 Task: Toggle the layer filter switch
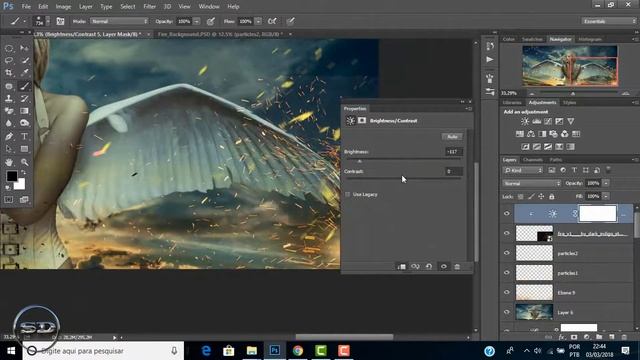click(x=608, y=170)
